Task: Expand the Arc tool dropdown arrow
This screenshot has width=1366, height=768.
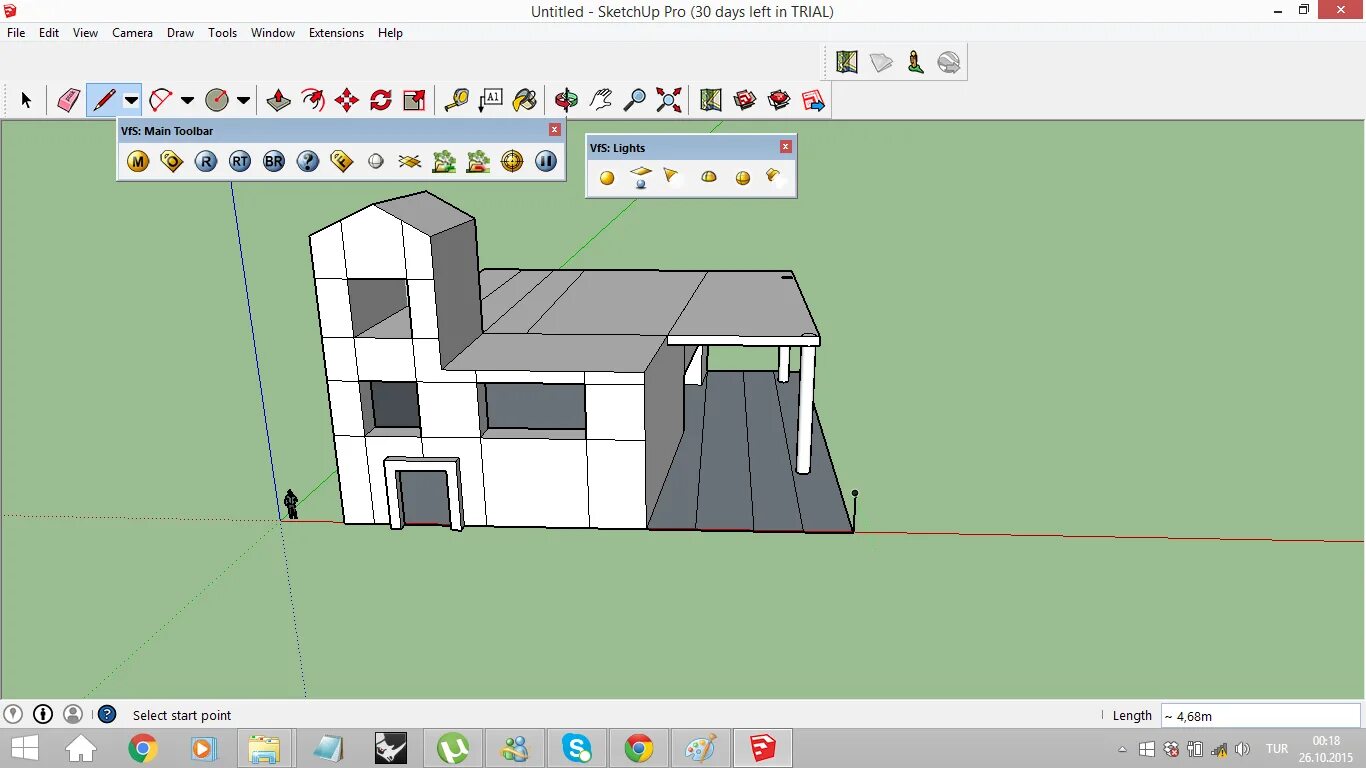Action: pyautogui.click(x=187, y=100)
